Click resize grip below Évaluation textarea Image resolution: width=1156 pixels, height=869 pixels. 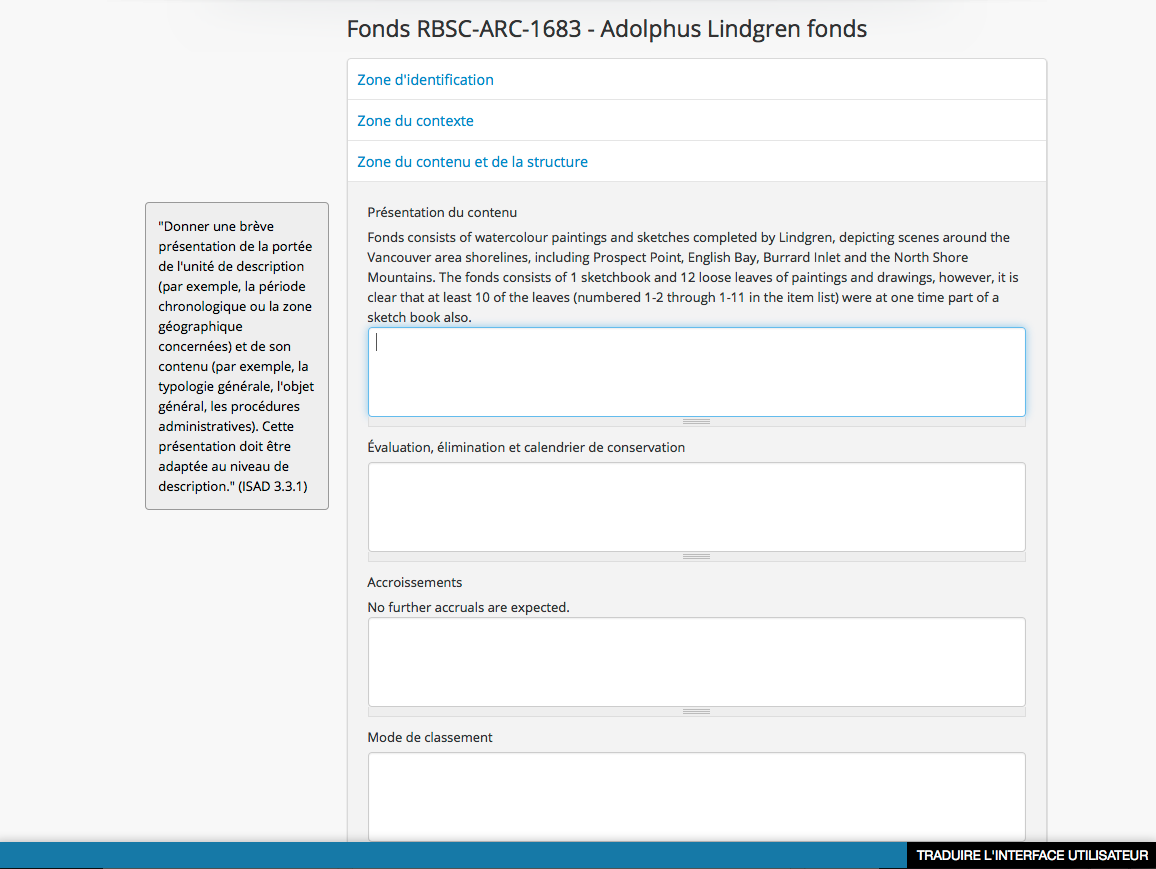pos(696,557)
